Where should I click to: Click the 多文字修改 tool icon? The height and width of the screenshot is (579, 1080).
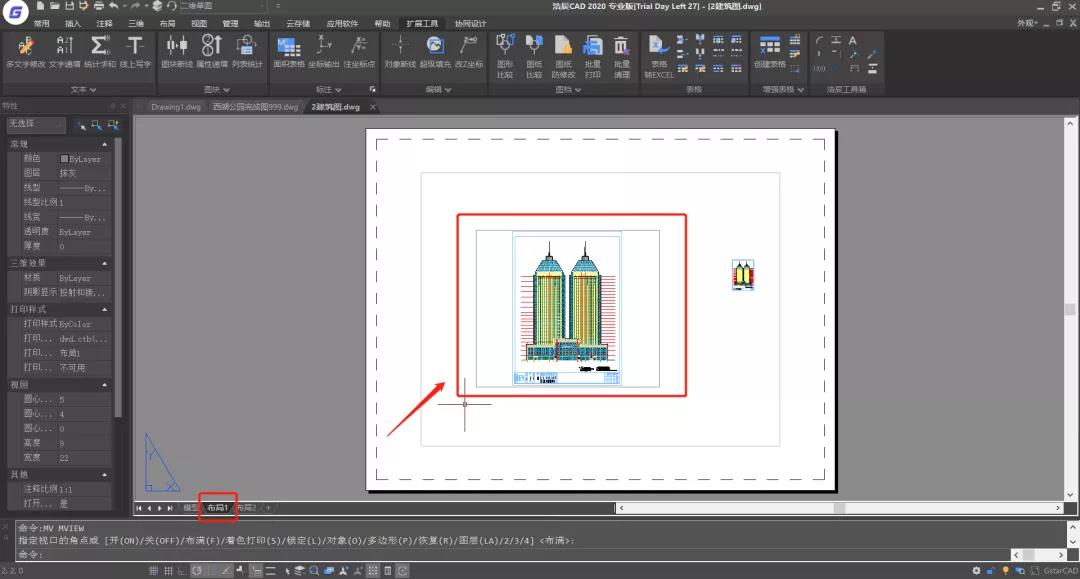(25, 46)
